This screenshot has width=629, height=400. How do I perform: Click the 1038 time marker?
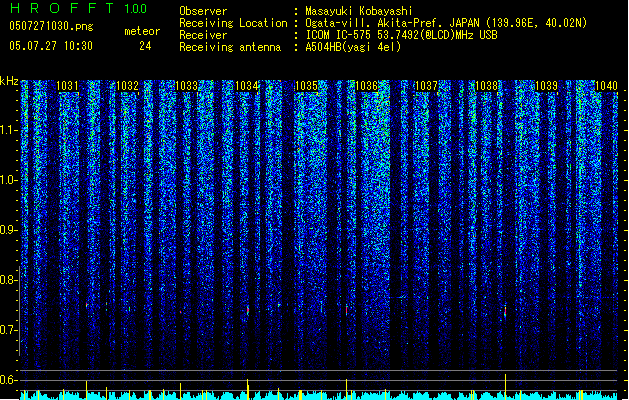point(486,86)
